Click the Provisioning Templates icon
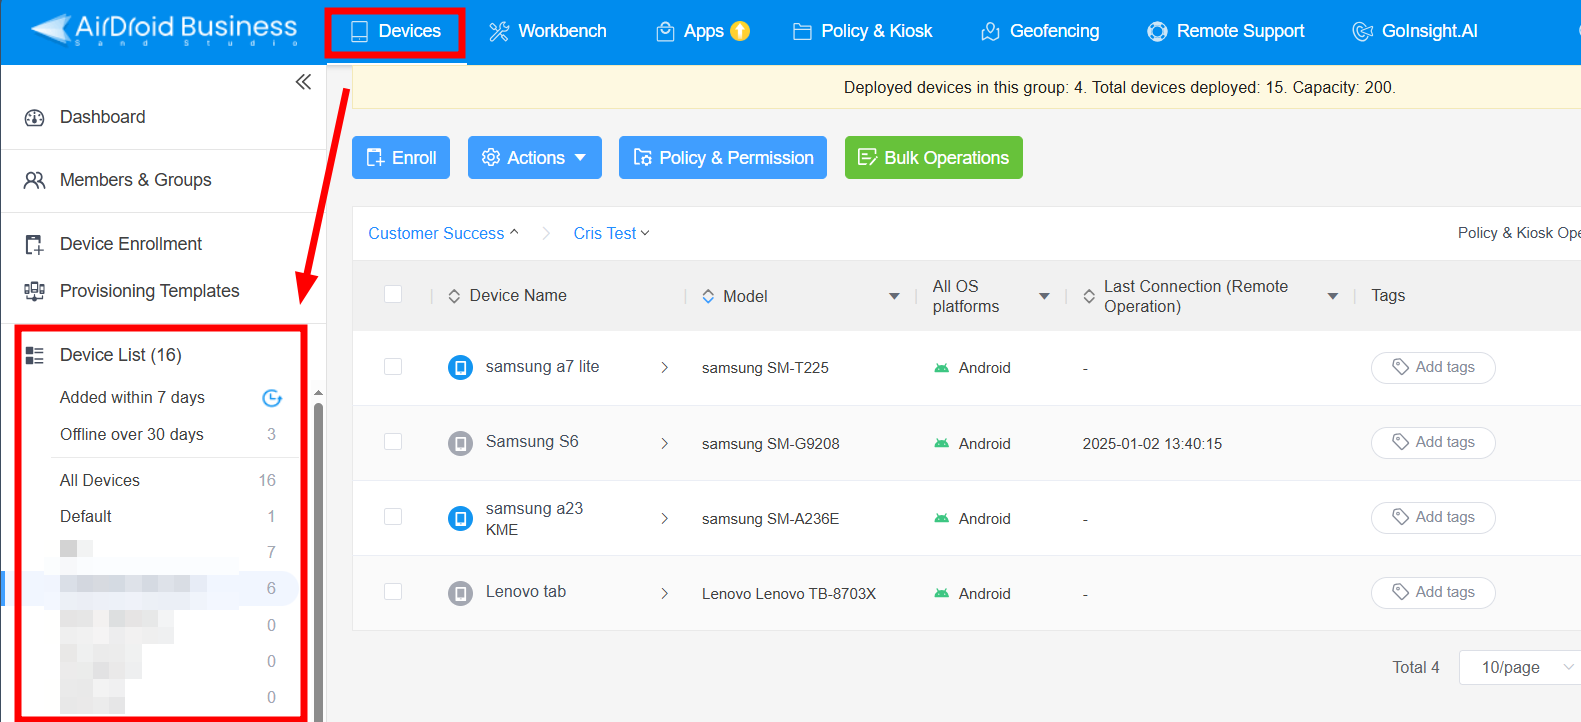The image size is (1581, 722). (34, 291)
